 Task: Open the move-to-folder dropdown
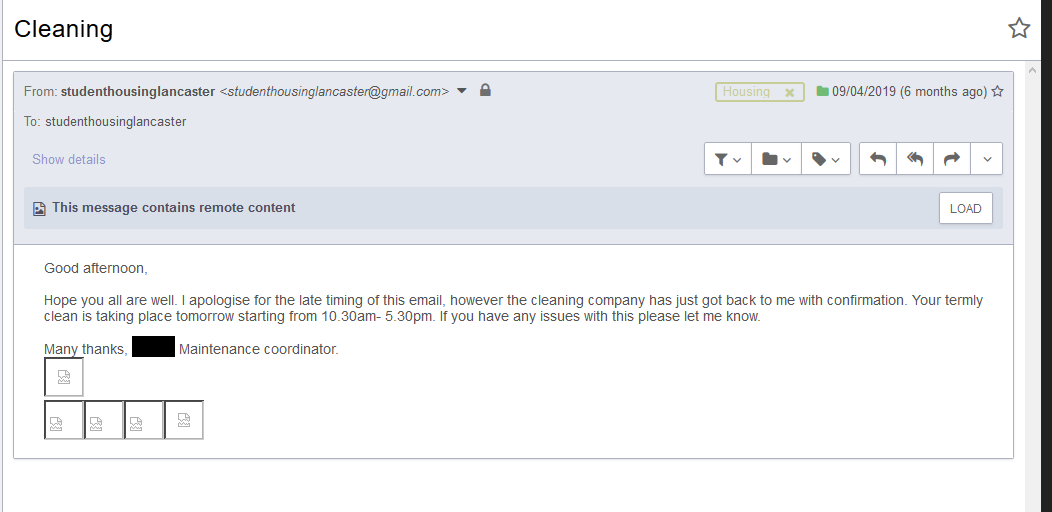[x=777, y=159]
